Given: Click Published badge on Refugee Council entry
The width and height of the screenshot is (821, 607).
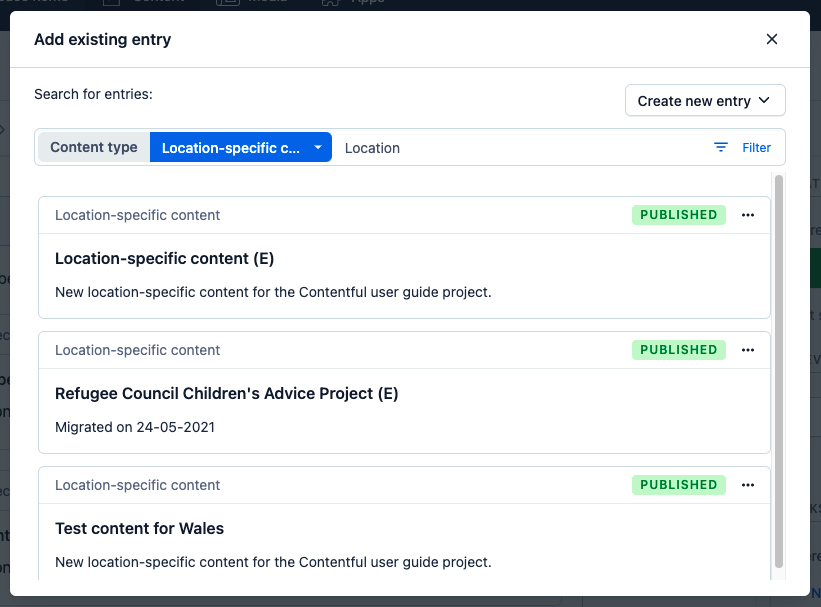Looking at the screenshot, I should click(x=678, y=350).
